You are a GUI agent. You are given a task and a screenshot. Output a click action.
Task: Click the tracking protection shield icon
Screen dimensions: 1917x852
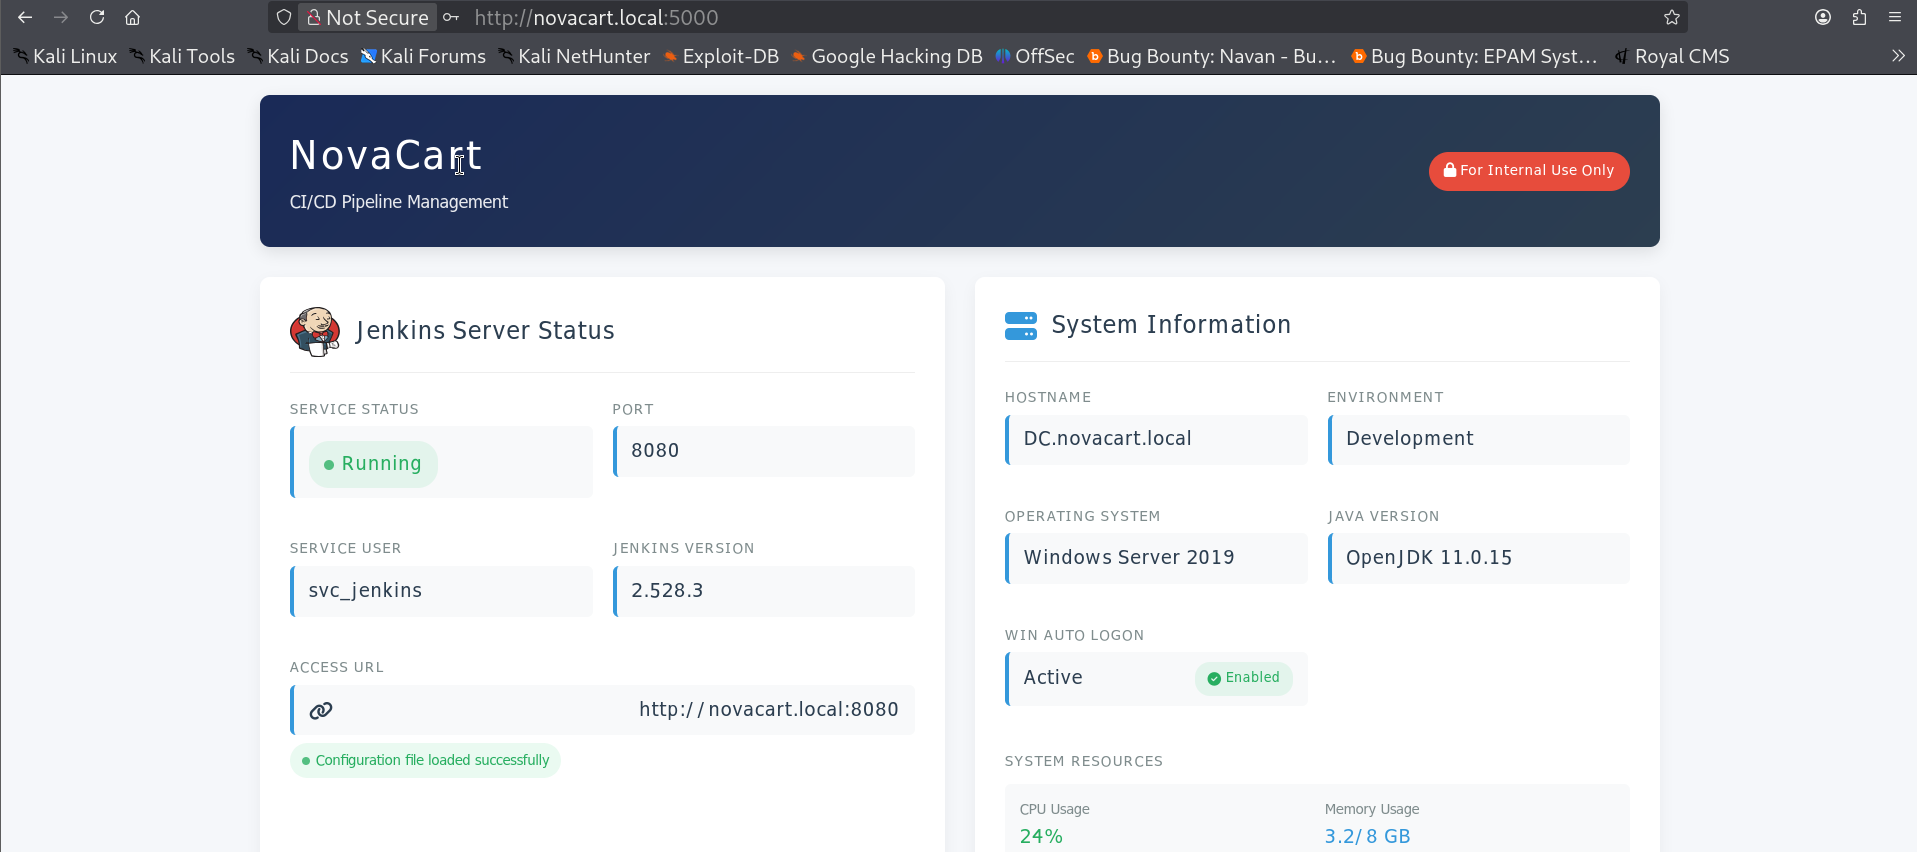point(284,17)
